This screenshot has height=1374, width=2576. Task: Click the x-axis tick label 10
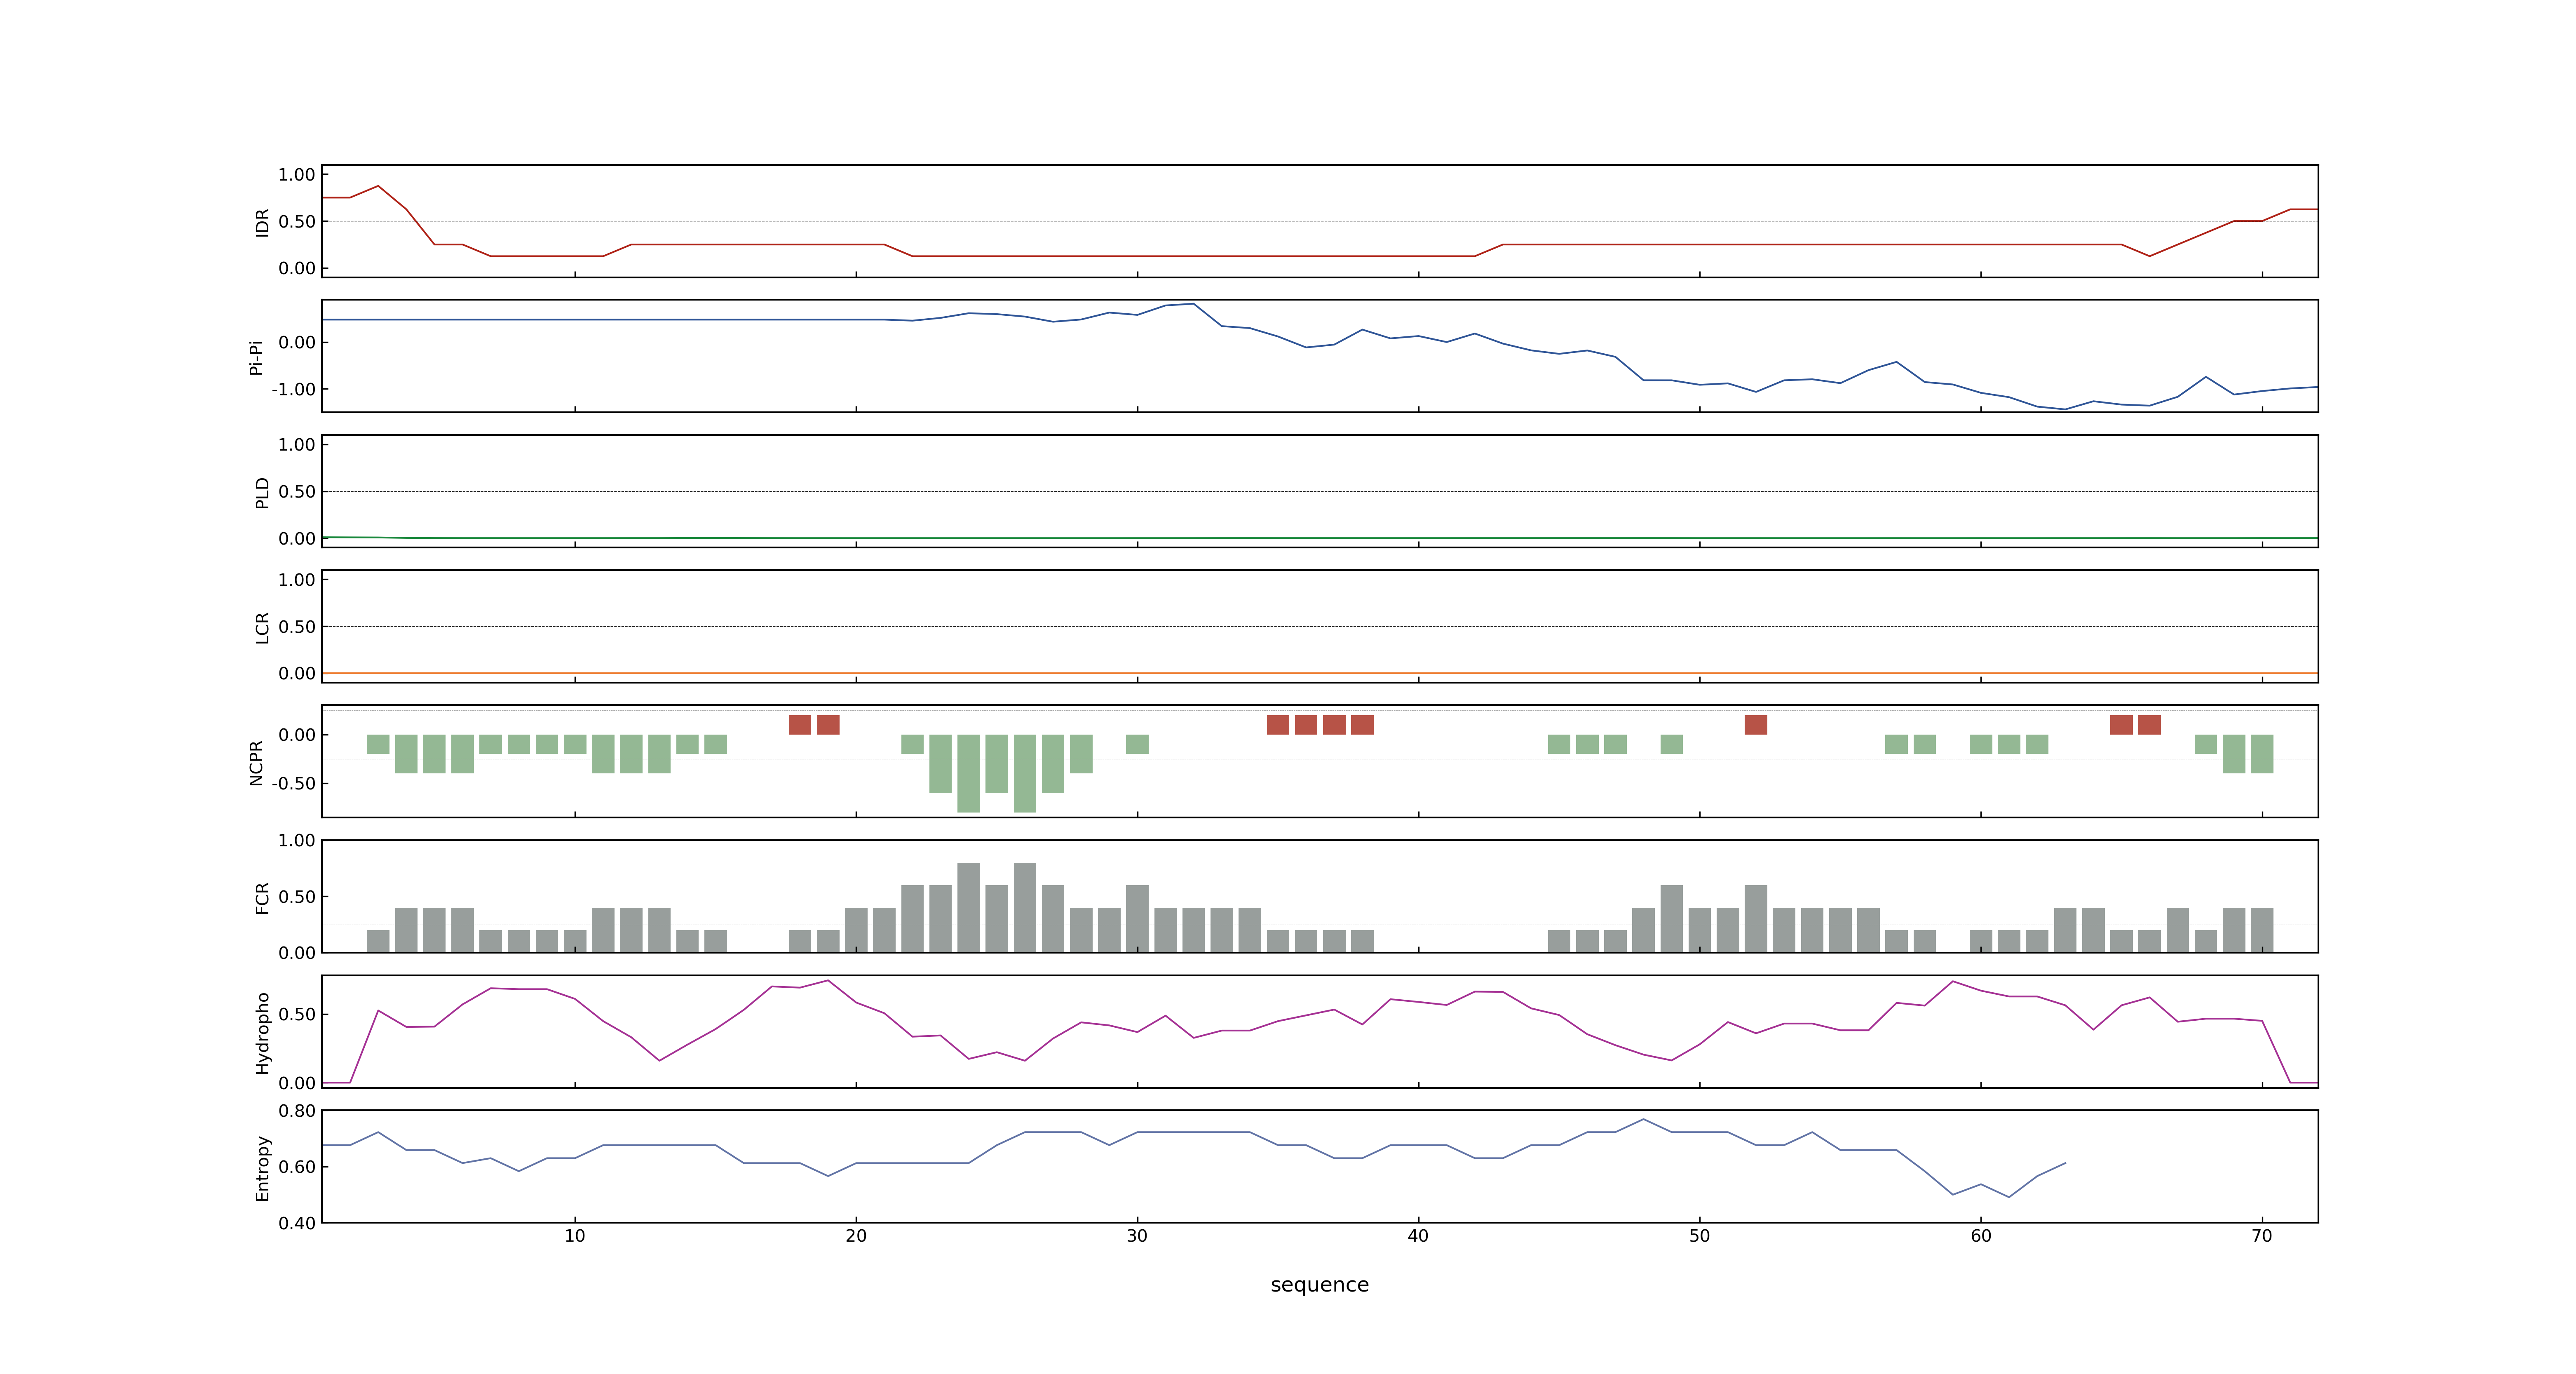click(x=575, y=1236)
